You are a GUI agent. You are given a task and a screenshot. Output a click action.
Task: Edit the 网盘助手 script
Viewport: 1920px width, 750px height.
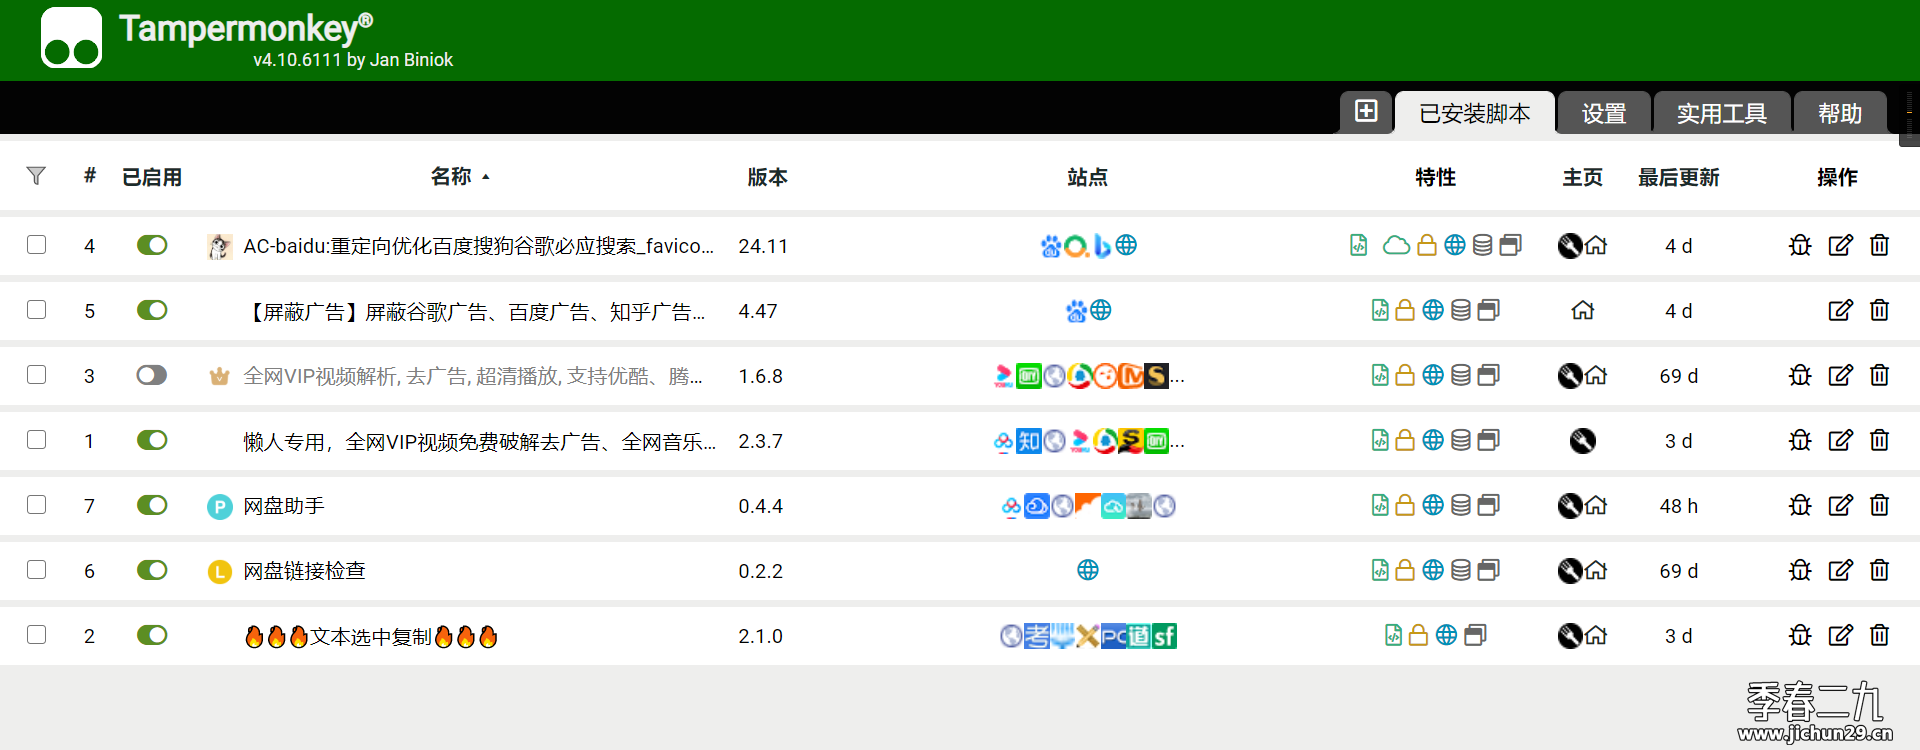(1840, 505)
